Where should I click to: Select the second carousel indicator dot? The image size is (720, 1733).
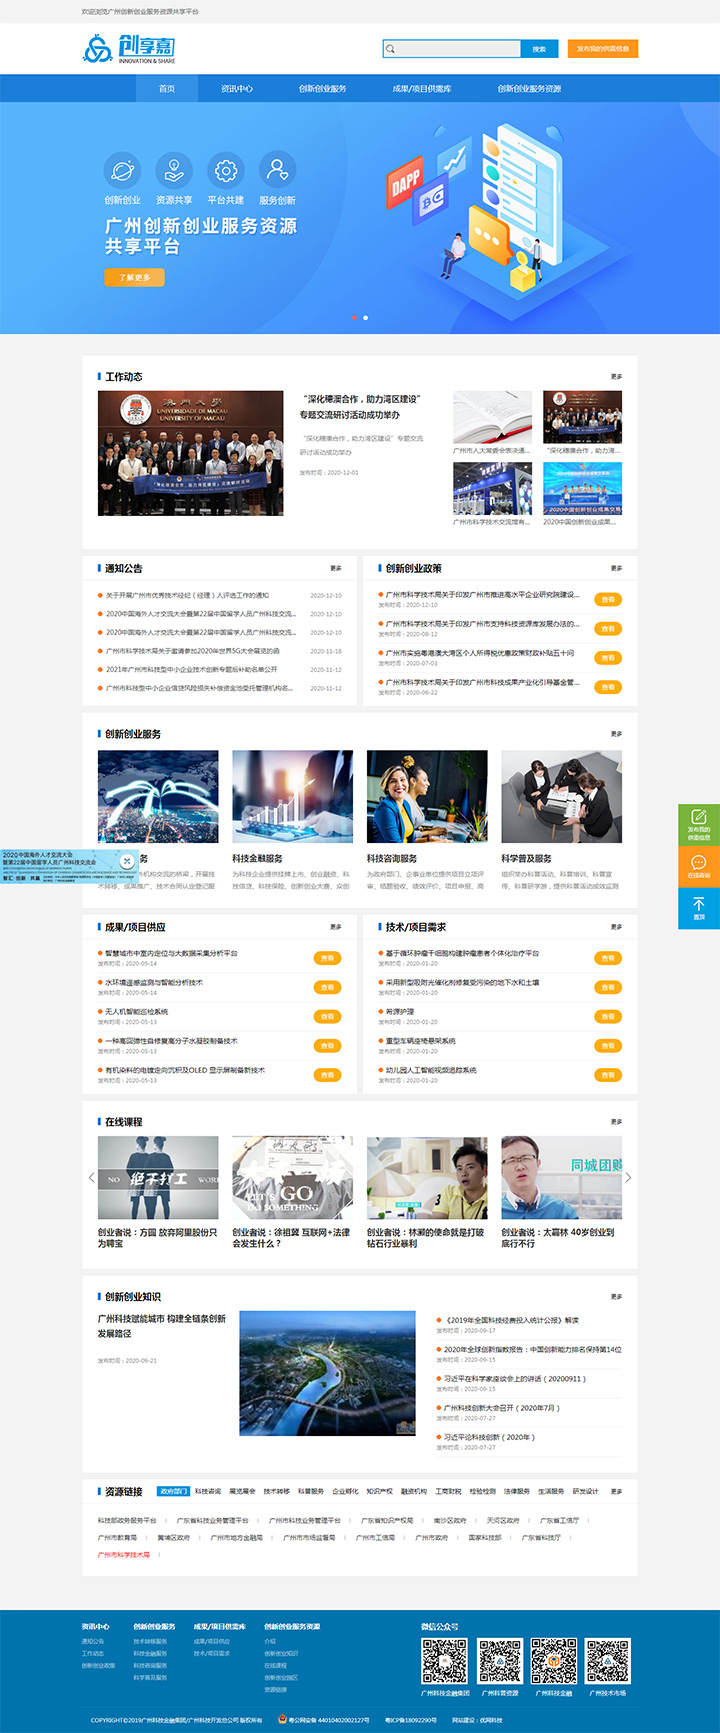tap(365, 317)
